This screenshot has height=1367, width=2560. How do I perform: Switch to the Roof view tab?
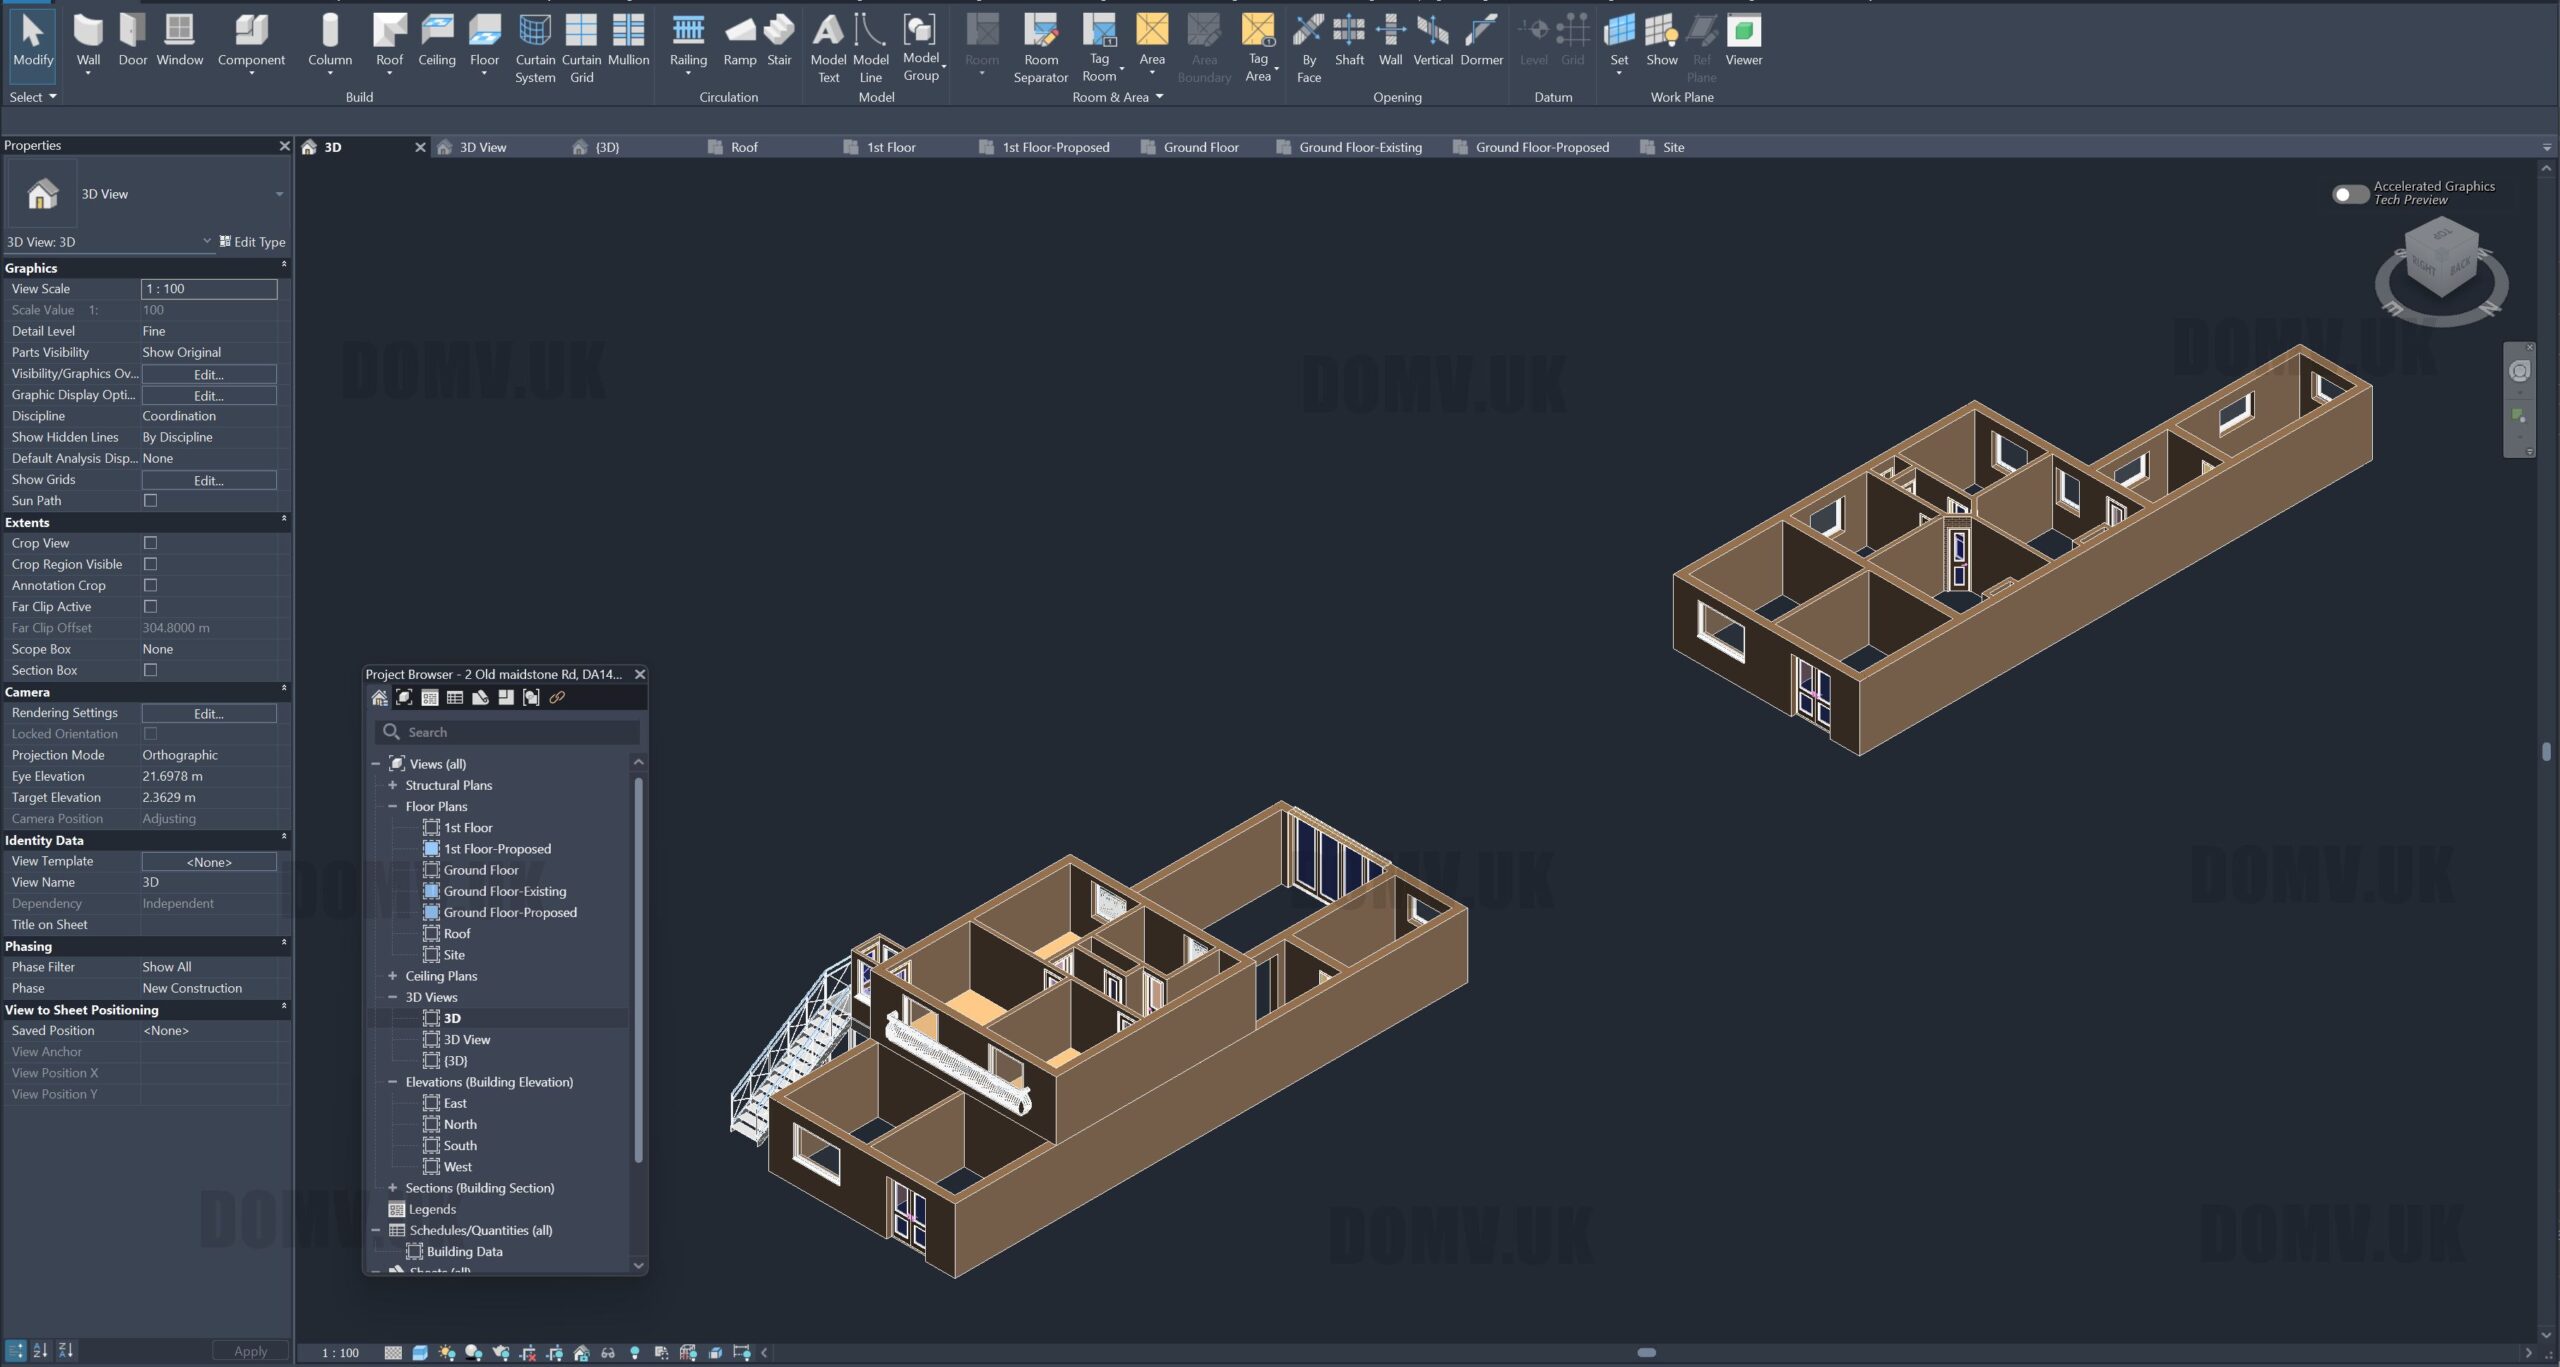743,147
